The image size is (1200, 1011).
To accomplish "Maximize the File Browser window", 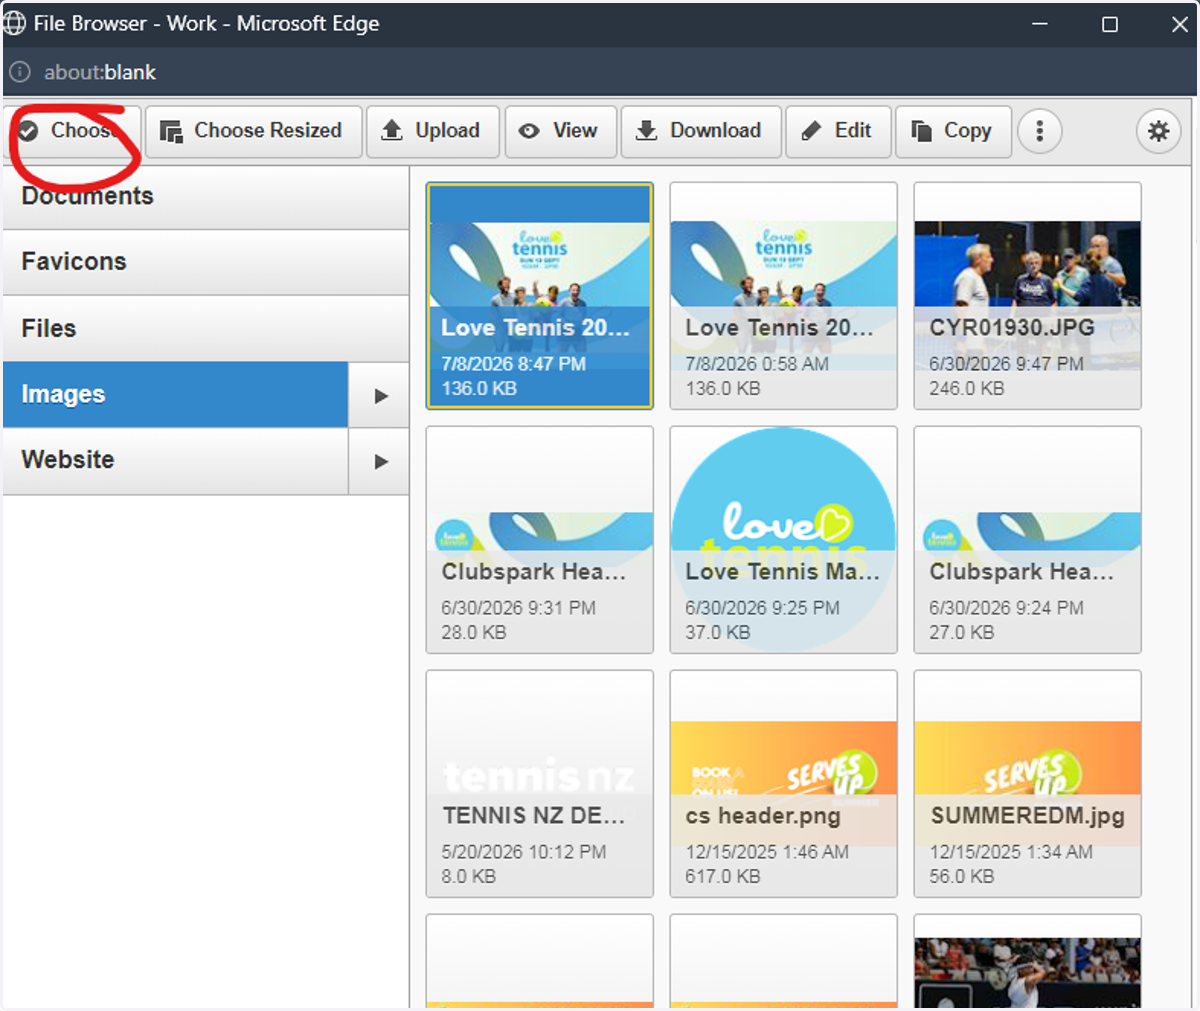I will [x=1110, y=24].
